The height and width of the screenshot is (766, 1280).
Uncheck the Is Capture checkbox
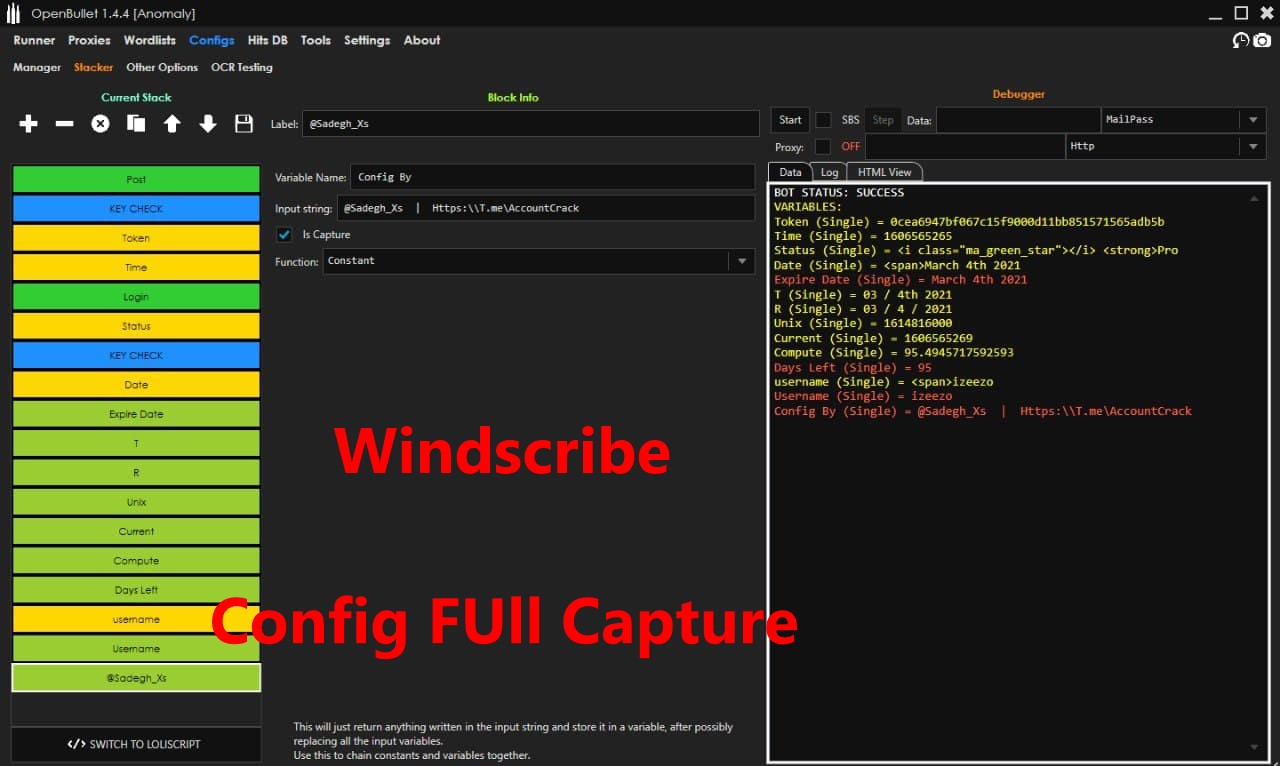(284, 234)
